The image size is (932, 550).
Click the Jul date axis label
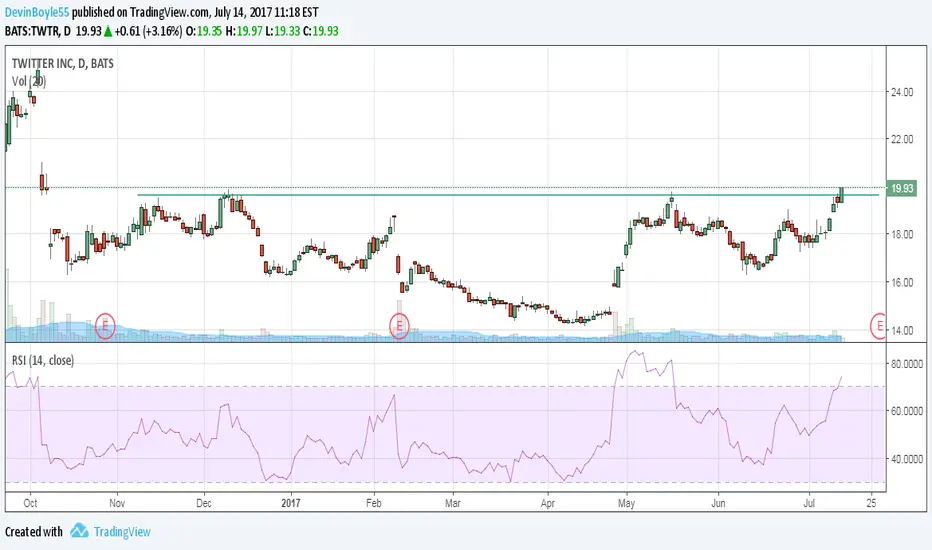click(809, 503)
